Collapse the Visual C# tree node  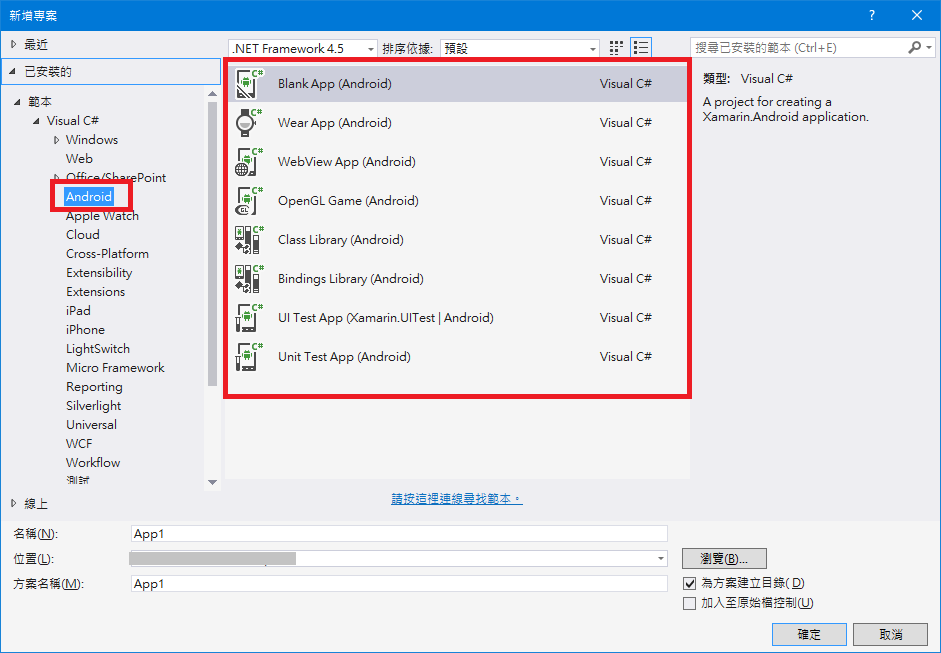click(36, 121)
